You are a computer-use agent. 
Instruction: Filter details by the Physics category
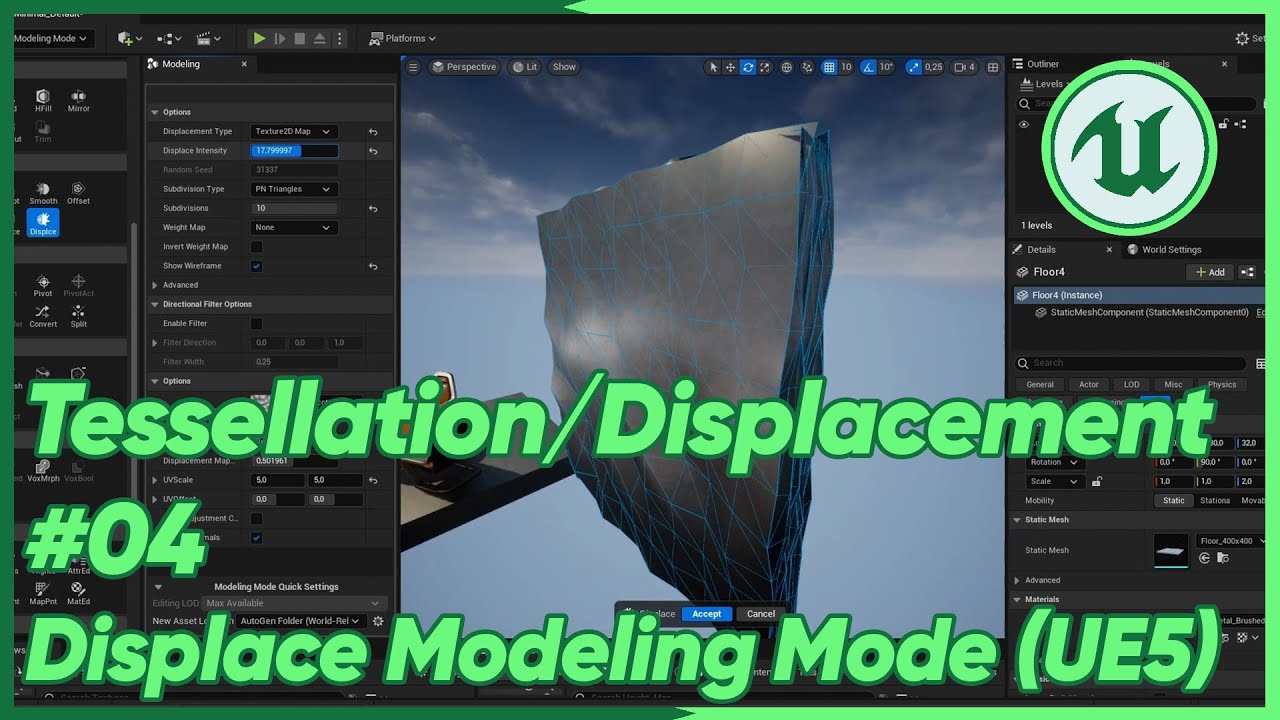click(1222, 384)
